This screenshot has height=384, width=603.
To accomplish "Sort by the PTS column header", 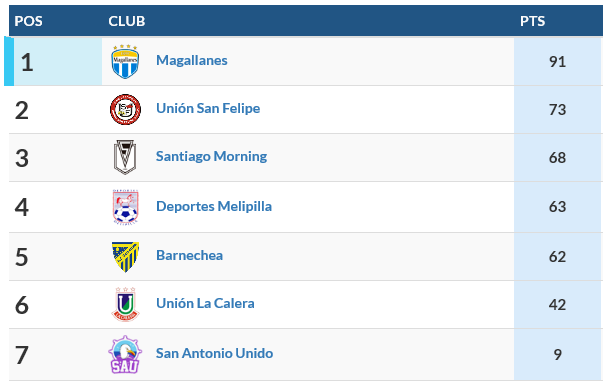I will 532,21.
